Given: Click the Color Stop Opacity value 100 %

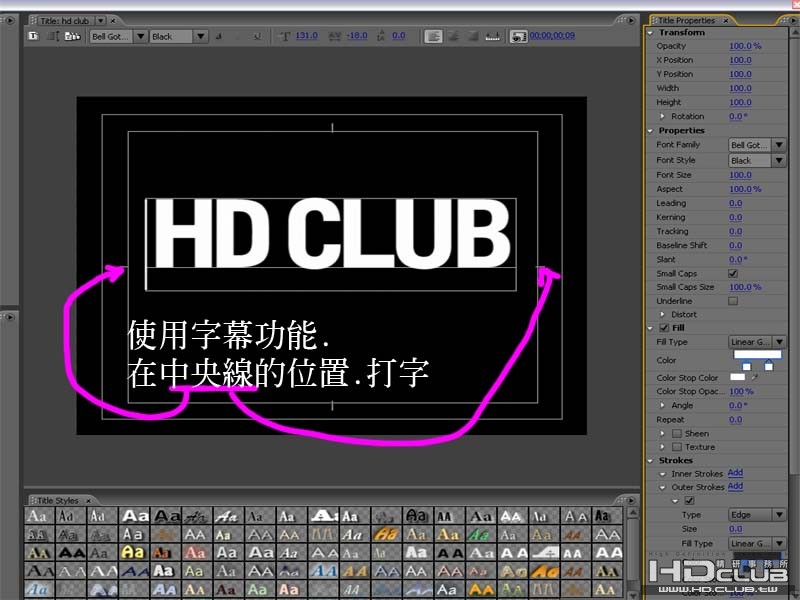Looking at the screenshot, I should [x=741, y=391].
